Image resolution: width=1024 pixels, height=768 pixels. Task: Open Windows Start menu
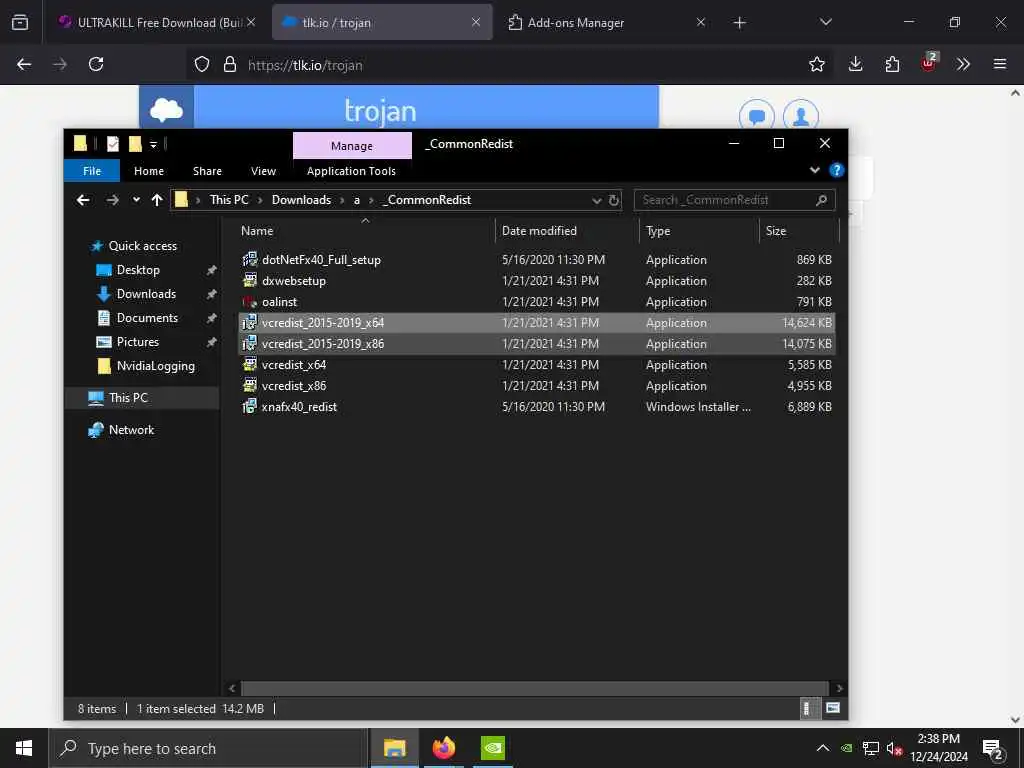(24, 748)
